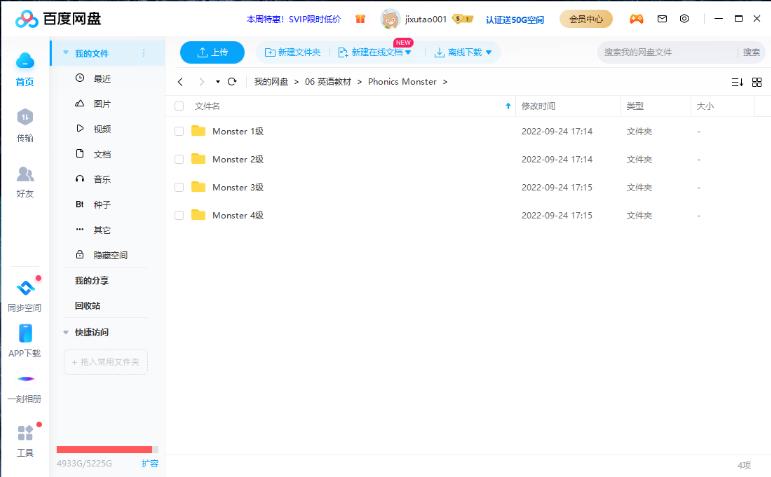The image size is (771, 477).
Task: Check the Monster 4级 checkbox
Action: coord(179,215)
